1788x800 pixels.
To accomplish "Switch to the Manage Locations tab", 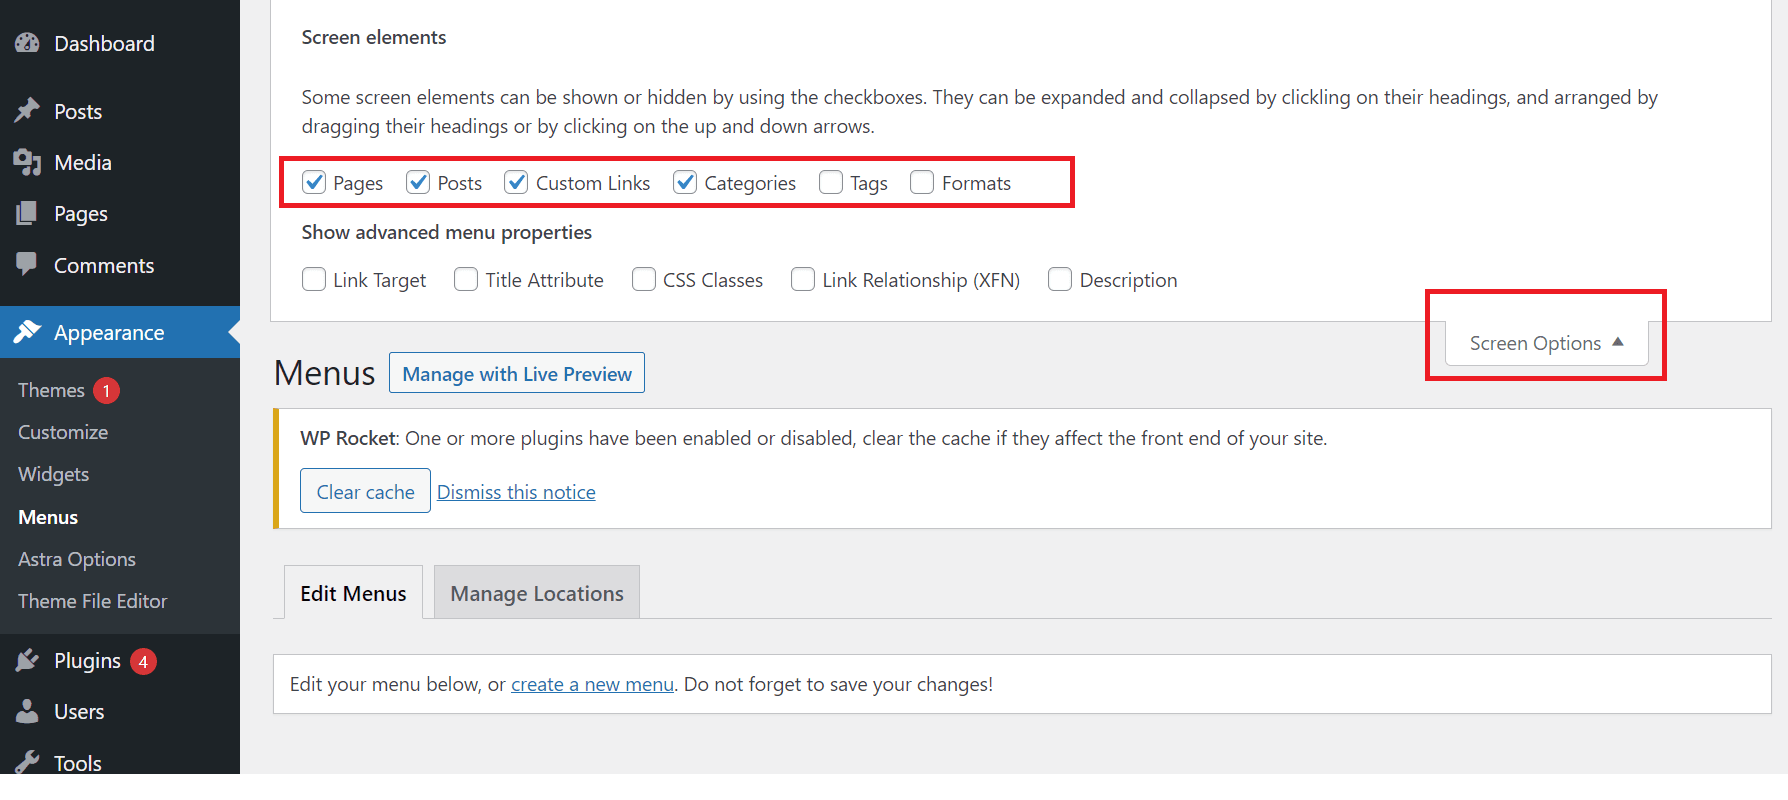I will coord(537,593).
